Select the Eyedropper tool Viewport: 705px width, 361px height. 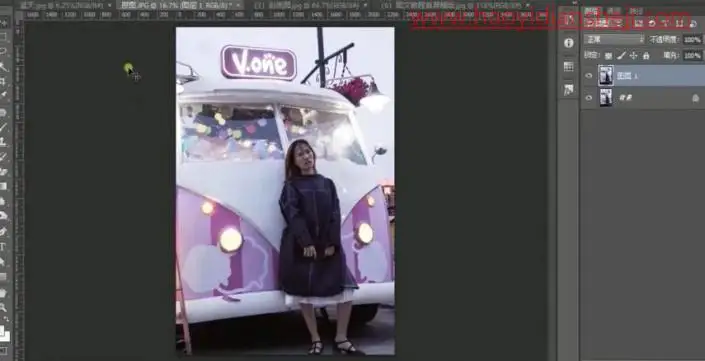tap(4, 94)
